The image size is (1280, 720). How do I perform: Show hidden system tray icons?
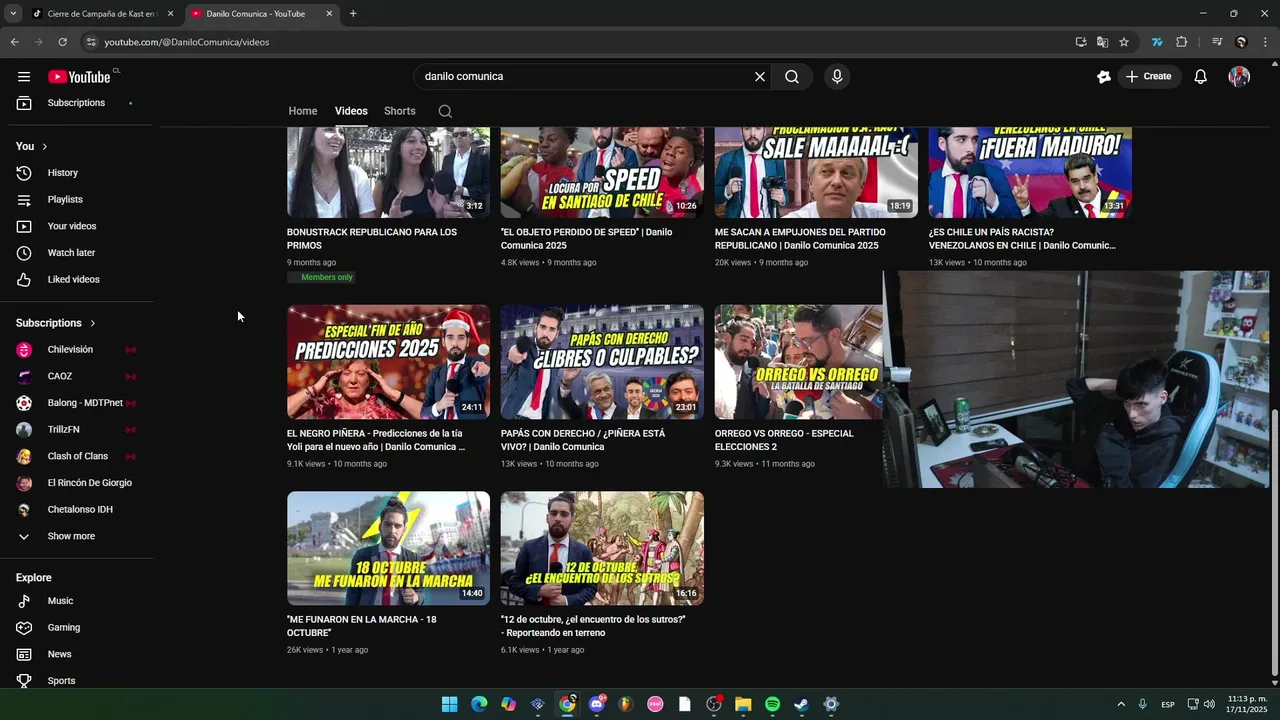[1120, 704]
